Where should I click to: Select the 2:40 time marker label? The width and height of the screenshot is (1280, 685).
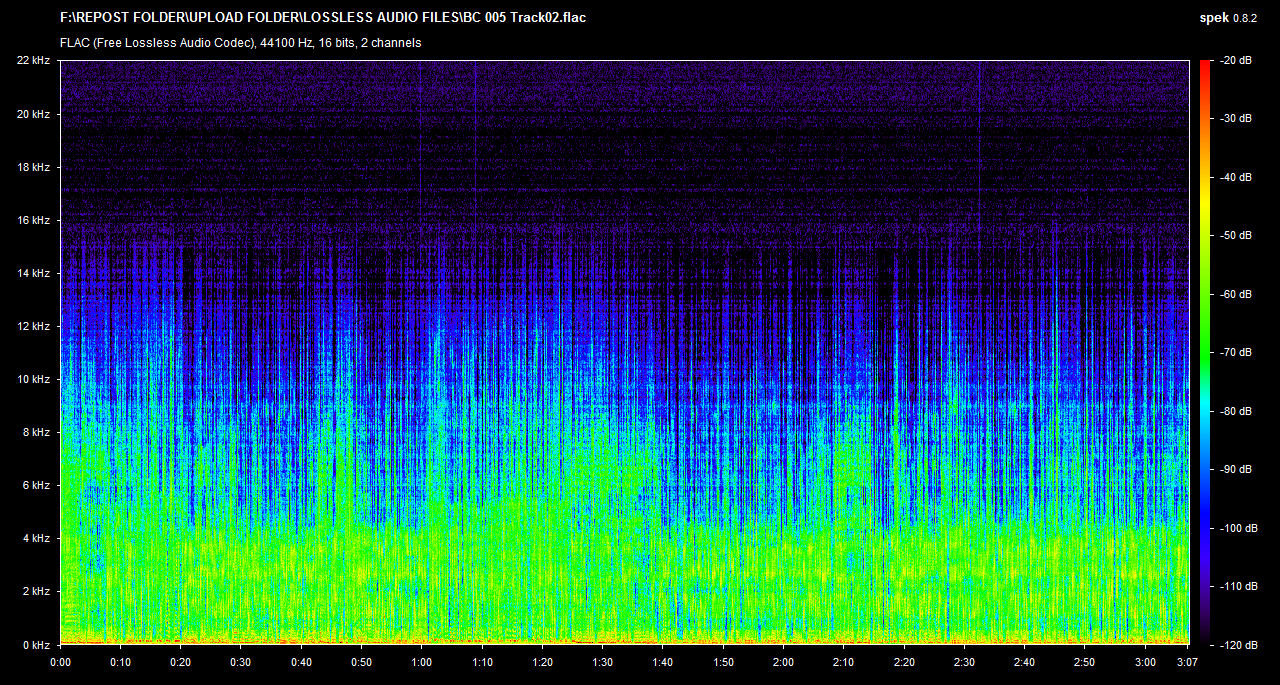[1025, 662]
